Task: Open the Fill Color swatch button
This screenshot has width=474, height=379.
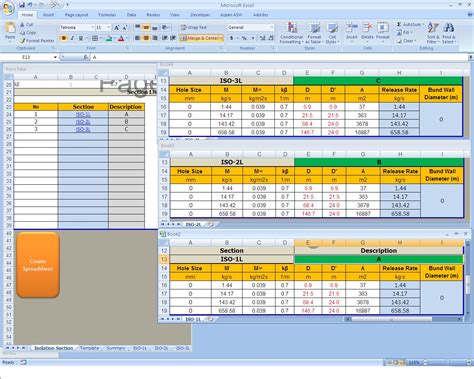Action: [x=108, y=38]
